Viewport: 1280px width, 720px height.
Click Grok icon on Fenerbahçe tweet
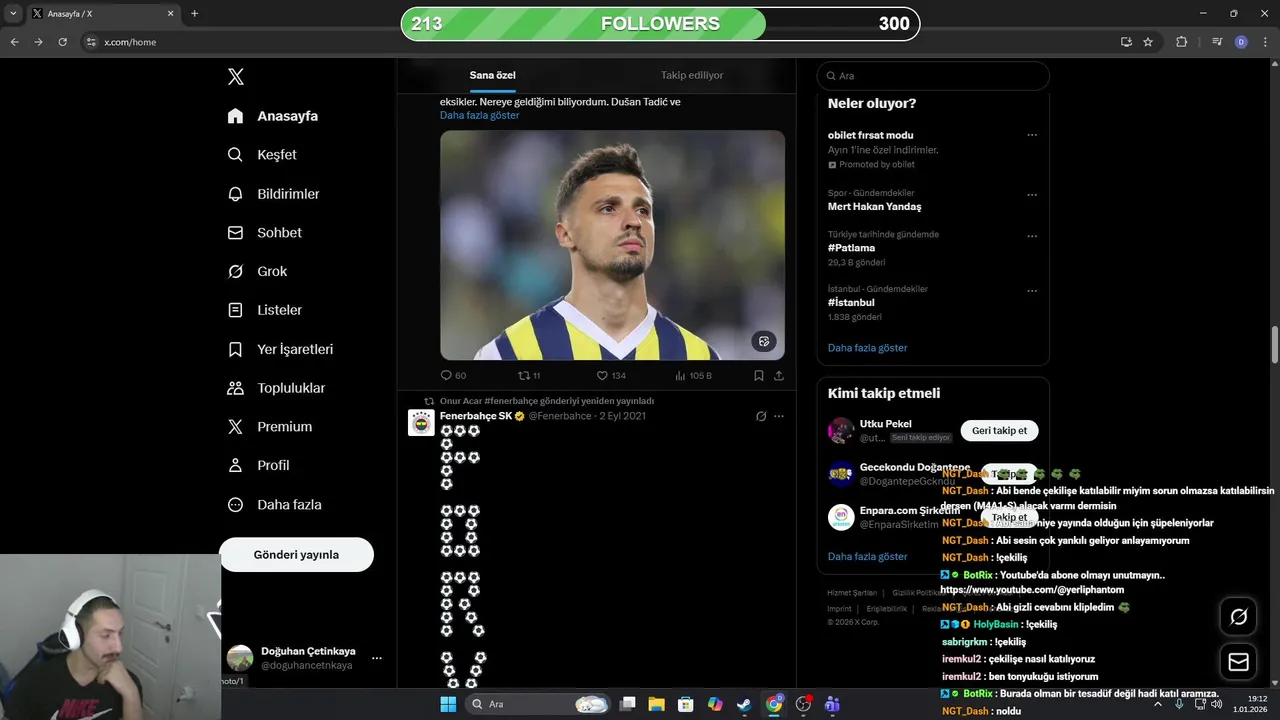pyautogui.click(x=761, y=416)
